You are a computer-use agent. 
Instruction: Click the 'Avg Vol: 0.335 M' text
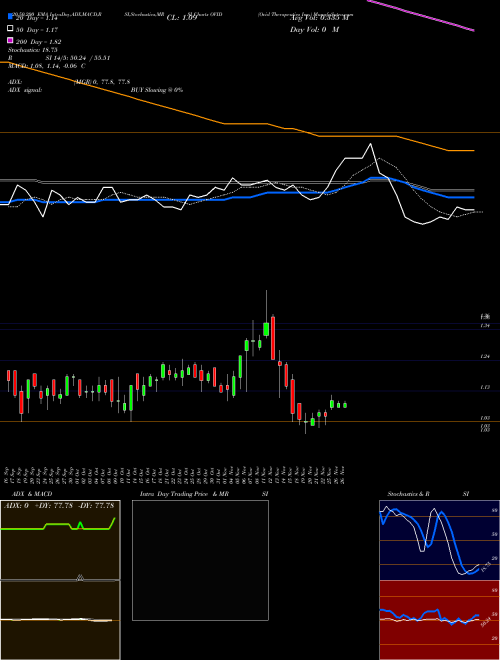pyautogui.click(x=319, y=18)
